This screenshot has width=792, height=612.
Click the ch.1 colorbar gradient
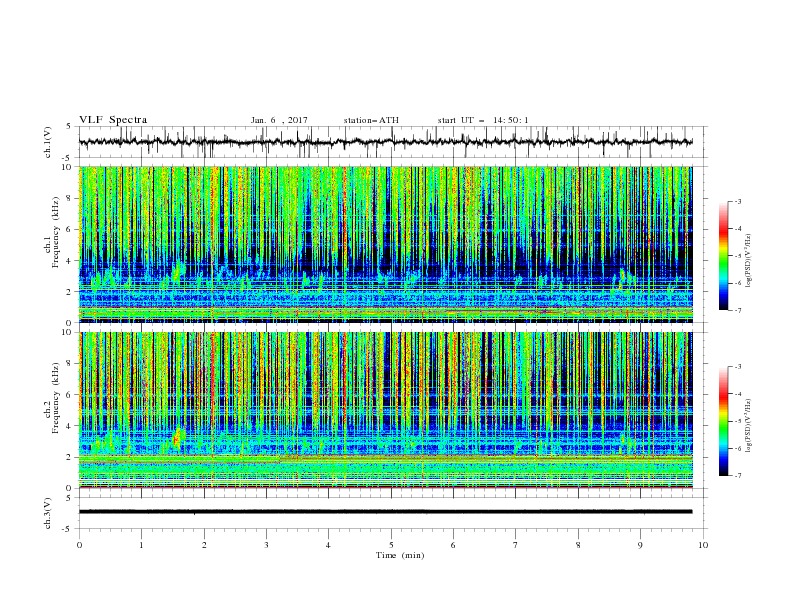point(723,256)
